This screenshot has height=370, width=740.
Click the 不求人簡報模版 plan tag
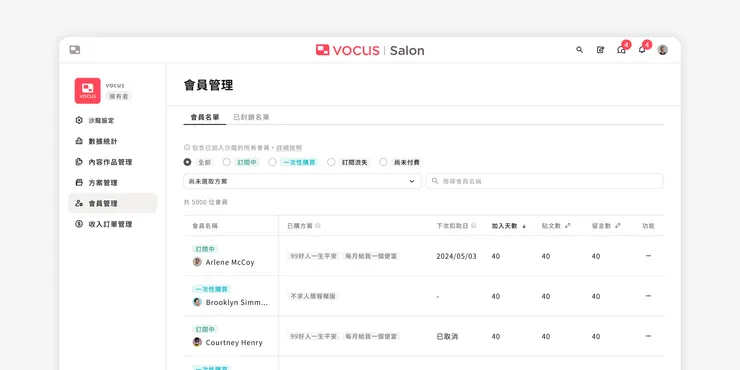[313, 296]
